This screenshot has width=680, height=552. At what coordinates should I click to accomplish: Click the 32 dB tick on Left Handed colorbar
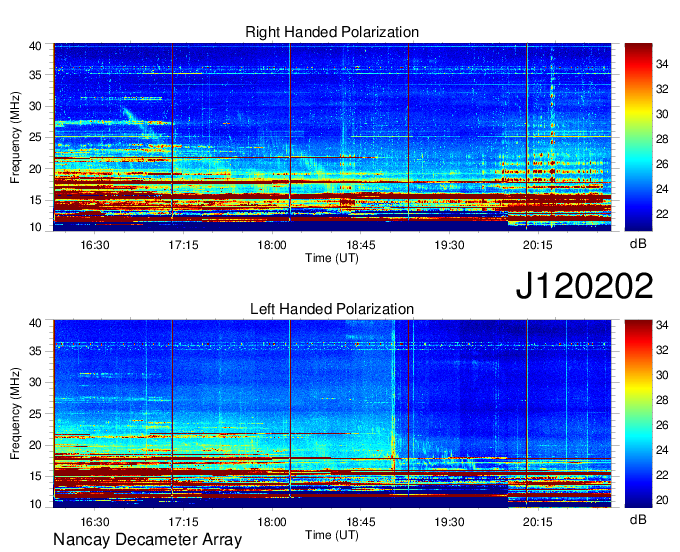pos(662,350)
